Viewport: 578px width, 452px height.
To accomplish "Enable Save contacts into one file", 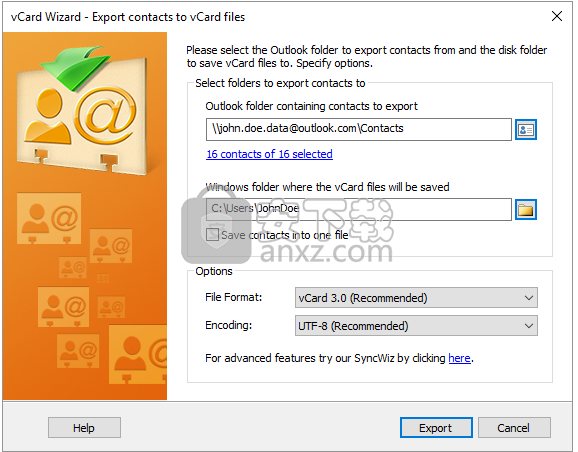I will 212,234.
